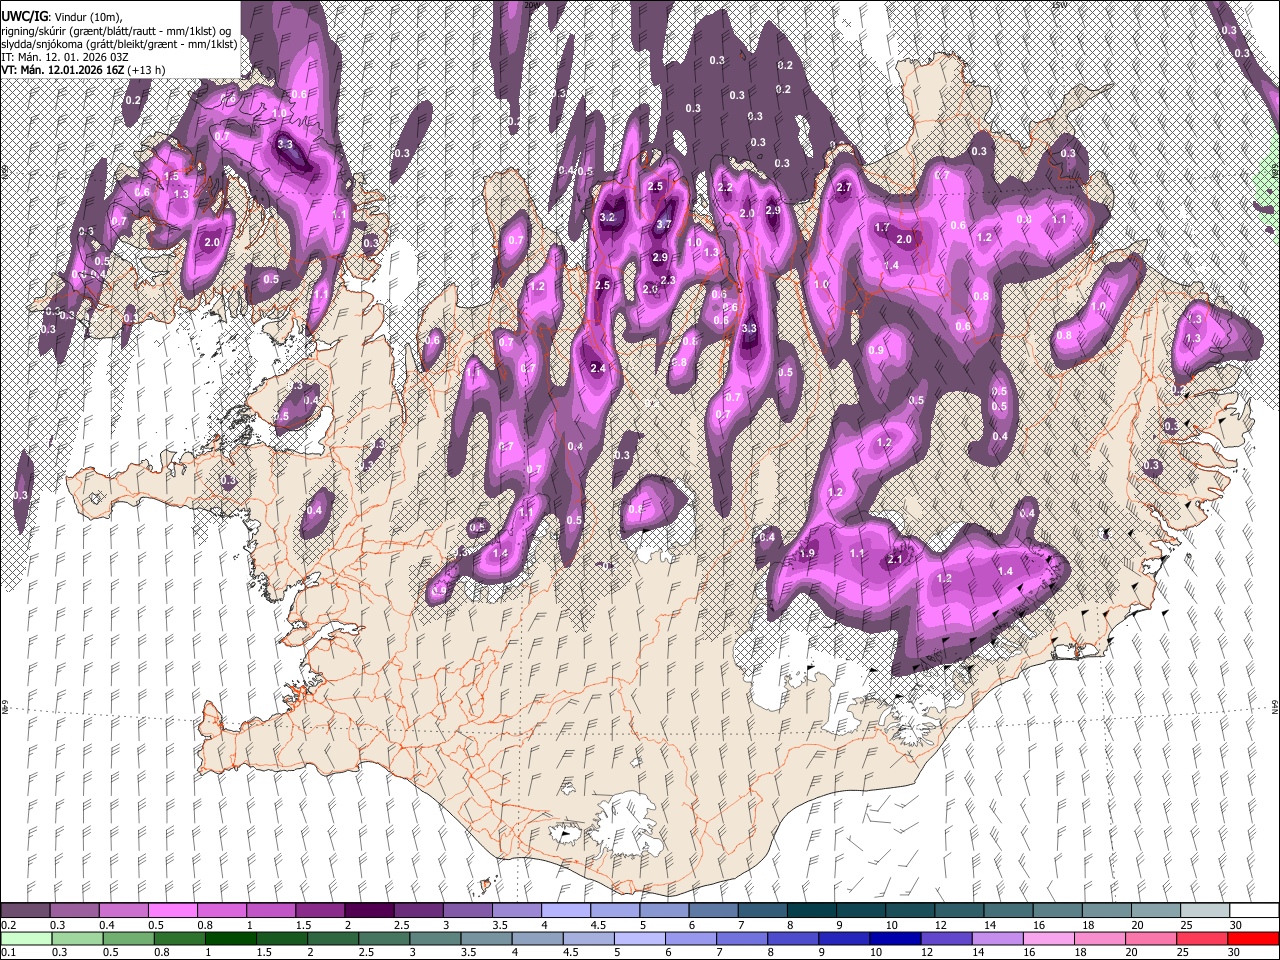Select the lower scale's grey-green 3 swatch
Viewport: 1280px width, 960px height.
click(435, 938)
